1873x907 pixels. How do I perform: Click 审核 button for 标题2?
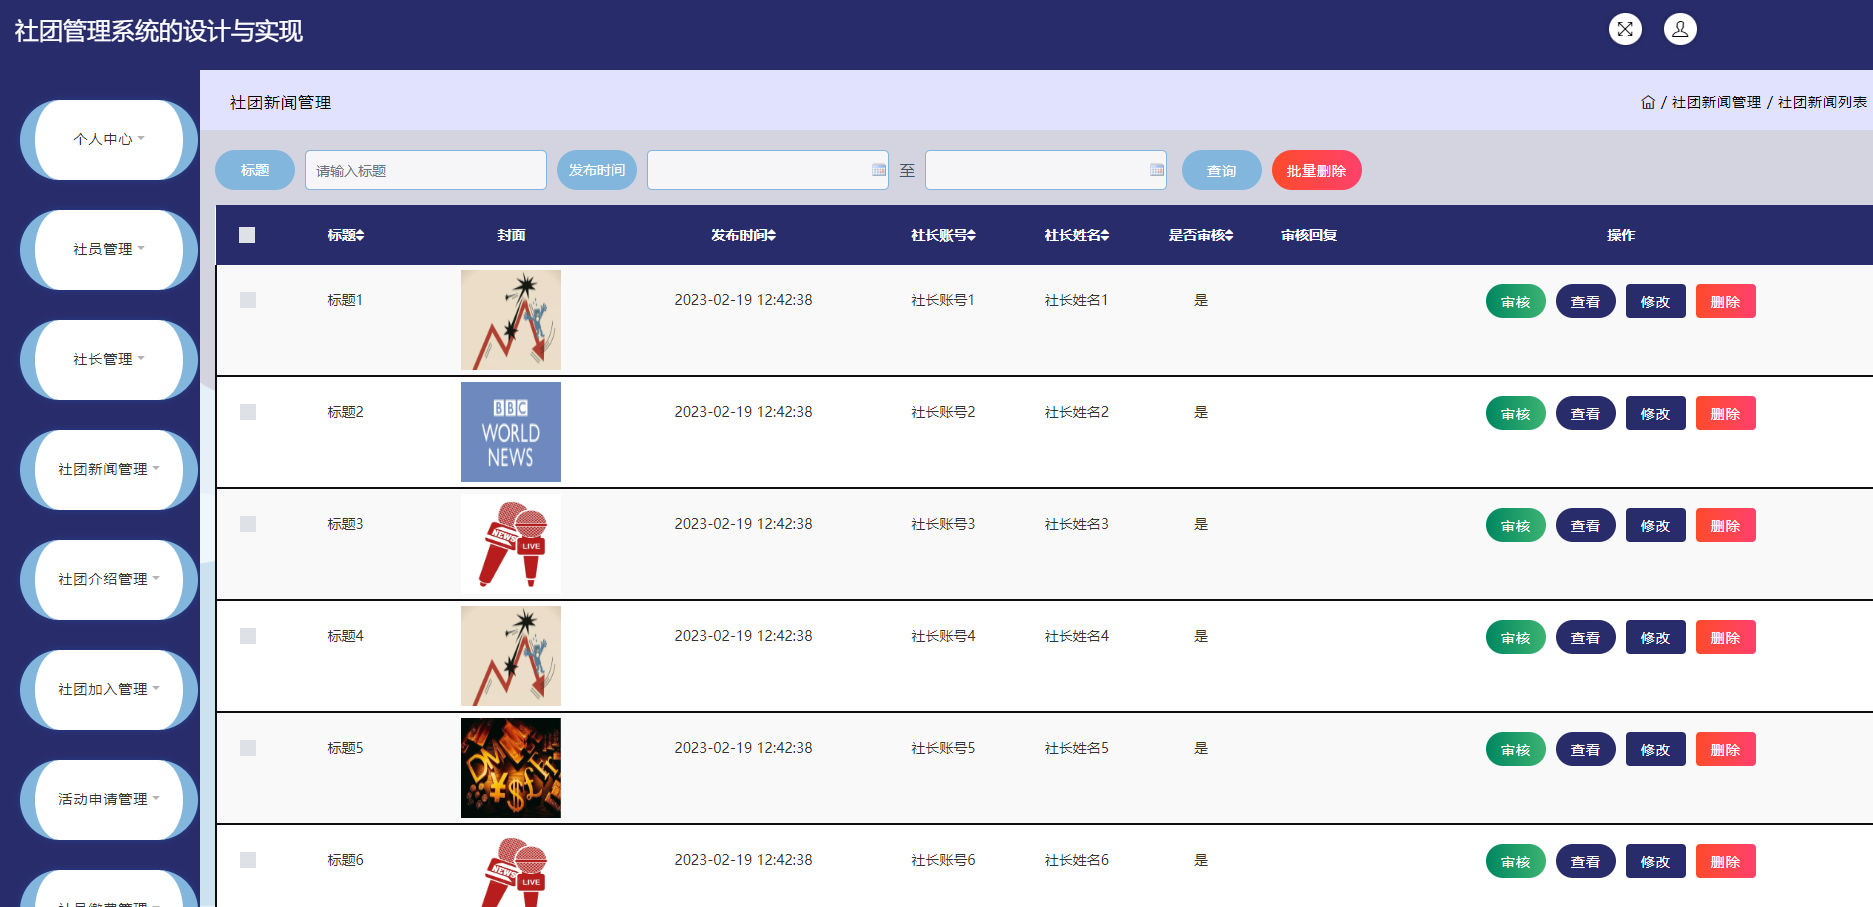(x=1516, y=413)
